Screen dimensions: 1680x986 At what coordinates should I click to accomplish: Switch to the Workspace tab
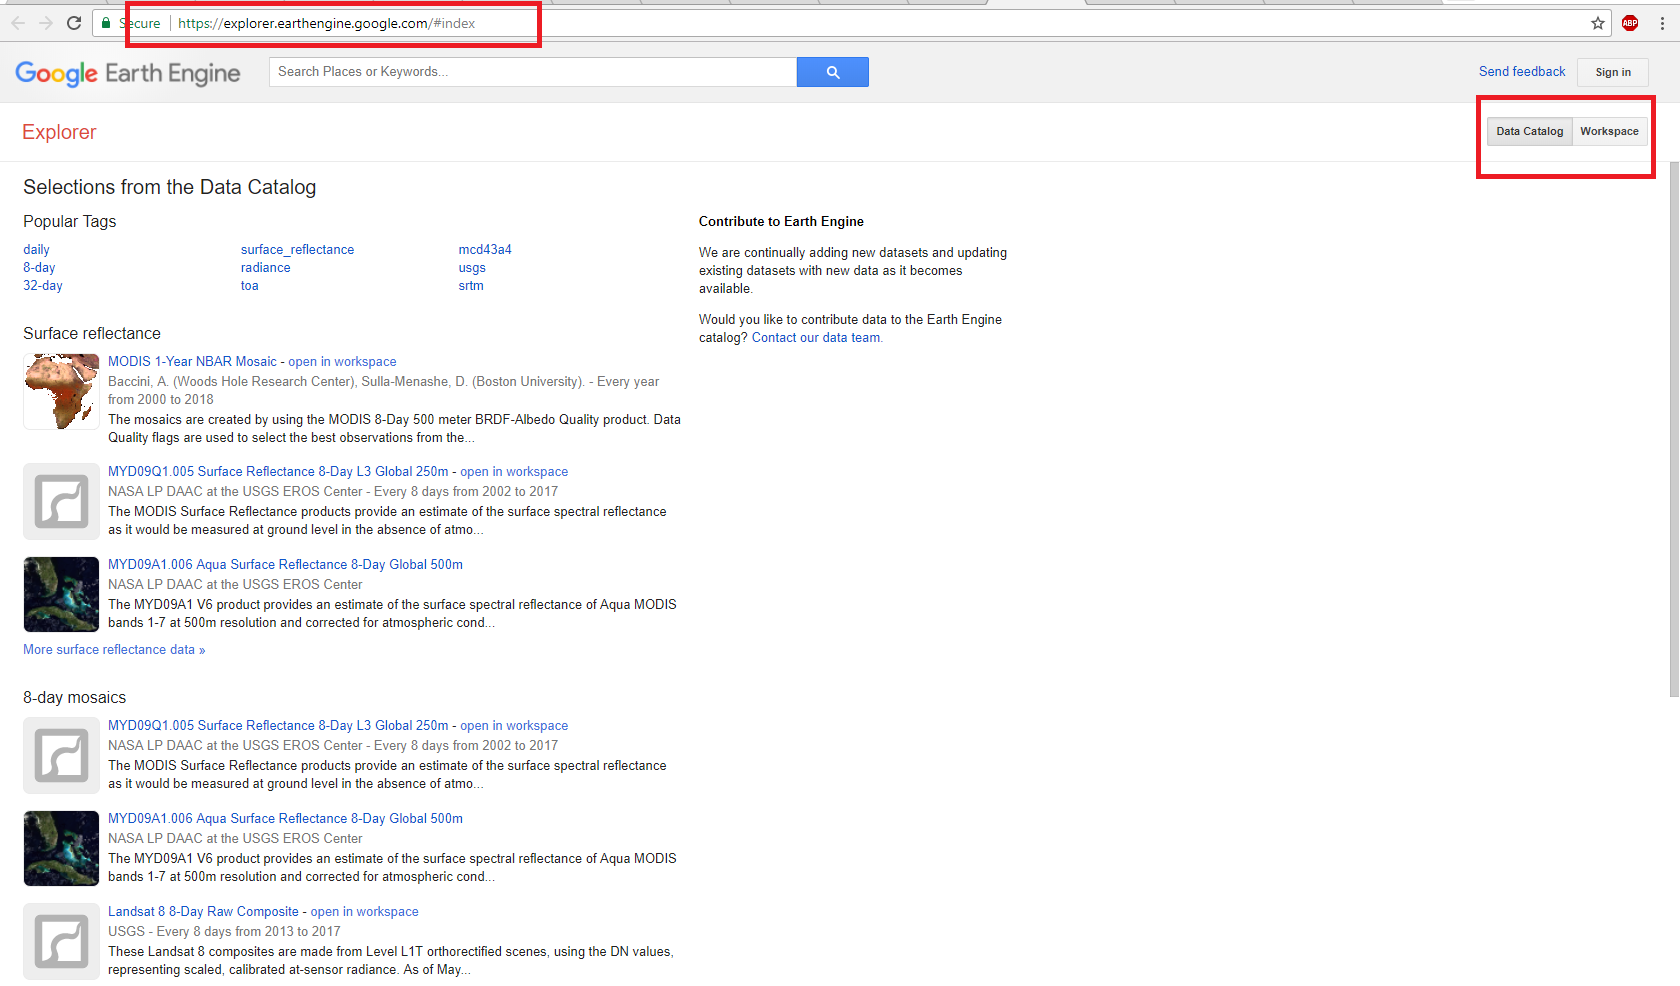click(1609, 131)
